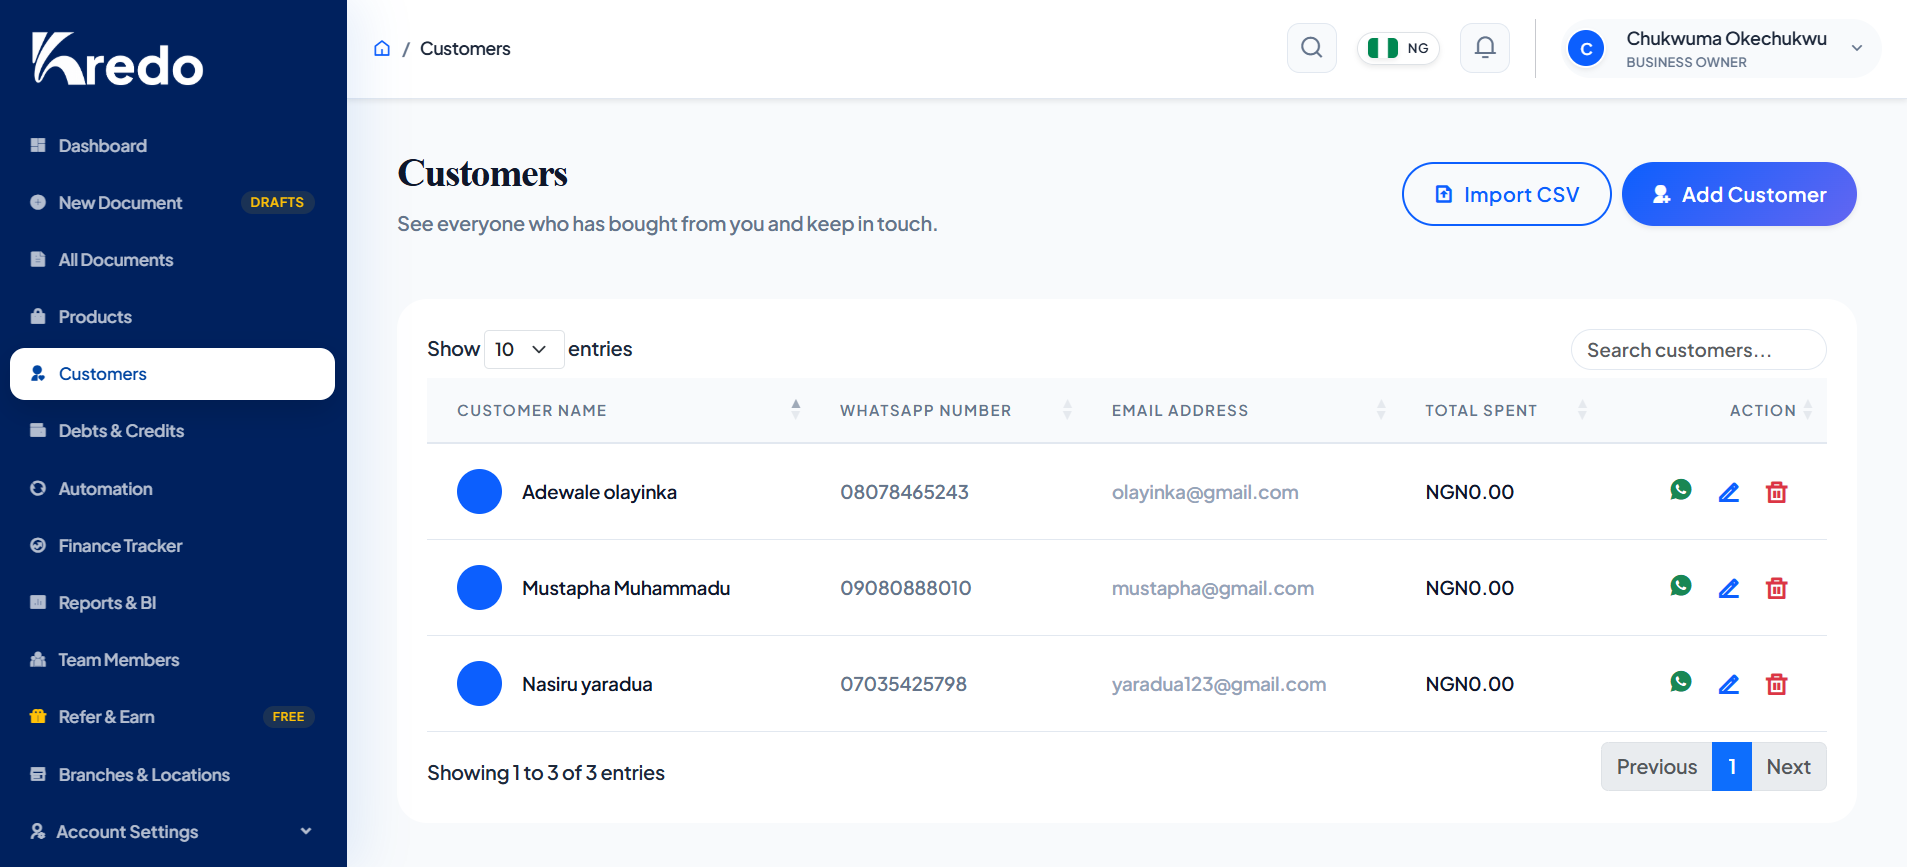
Task: Click 'Showing 1 to 3 of 3 entries'
Action: 546,773
